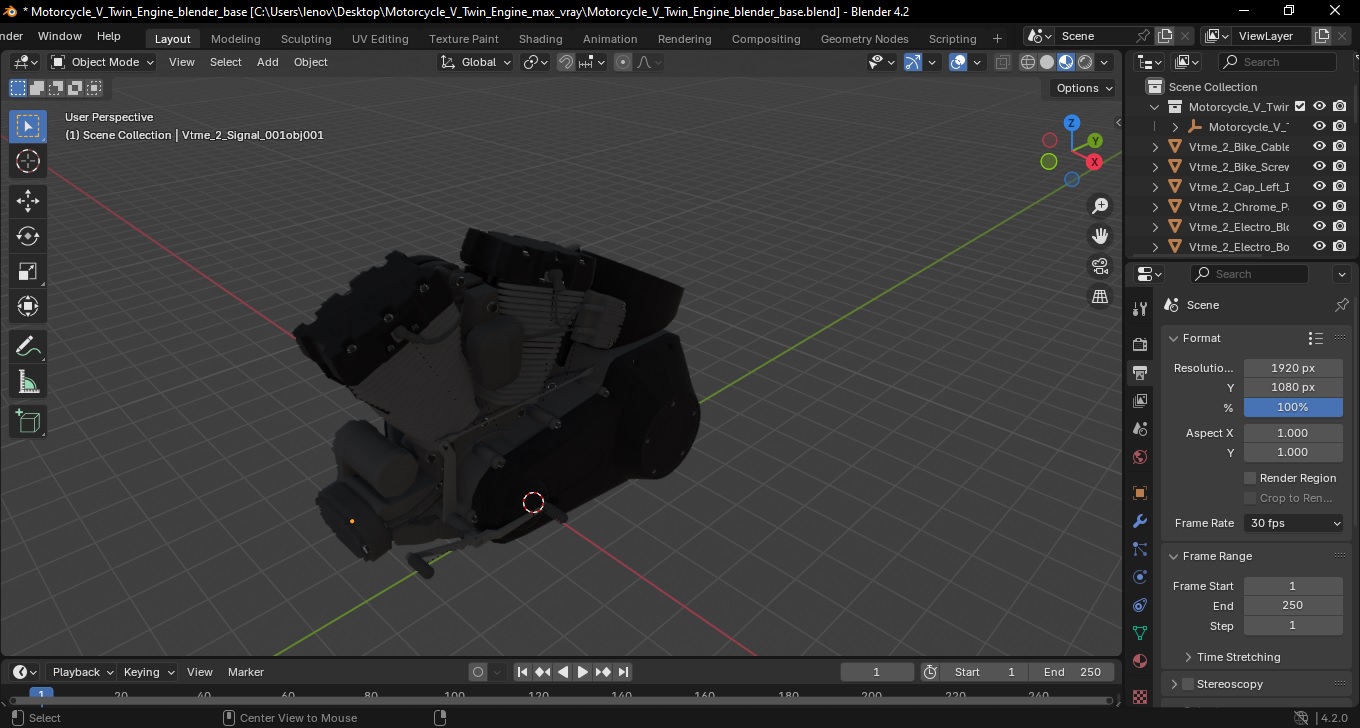Toggle X-ray display

[1003, 62]
